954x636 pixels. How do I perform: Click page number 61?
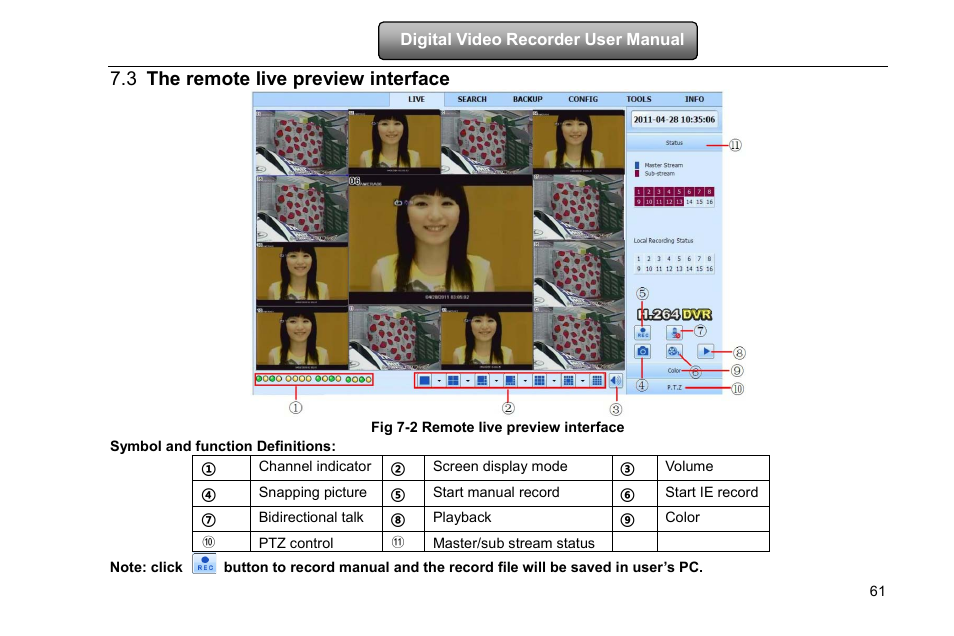pyautogui.click(x=877, y=591)
